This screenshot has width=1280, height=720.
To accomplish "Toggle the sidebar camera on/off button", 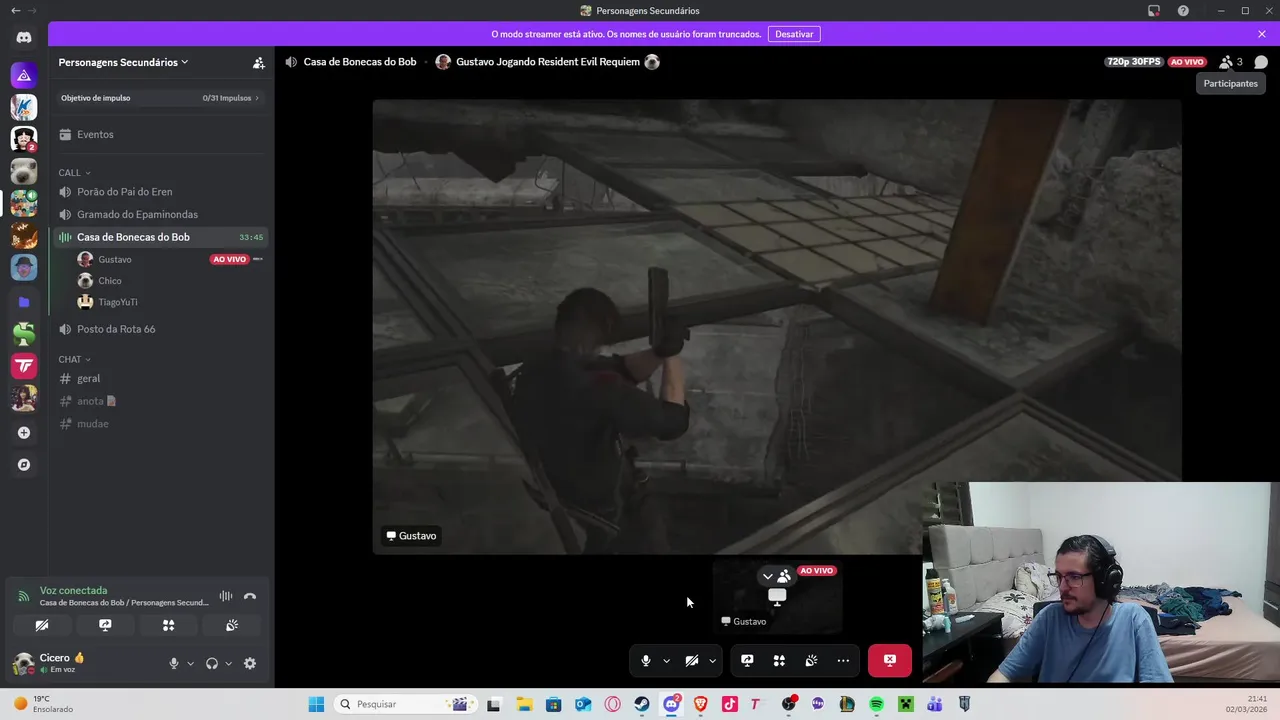I will pos(41,625).
